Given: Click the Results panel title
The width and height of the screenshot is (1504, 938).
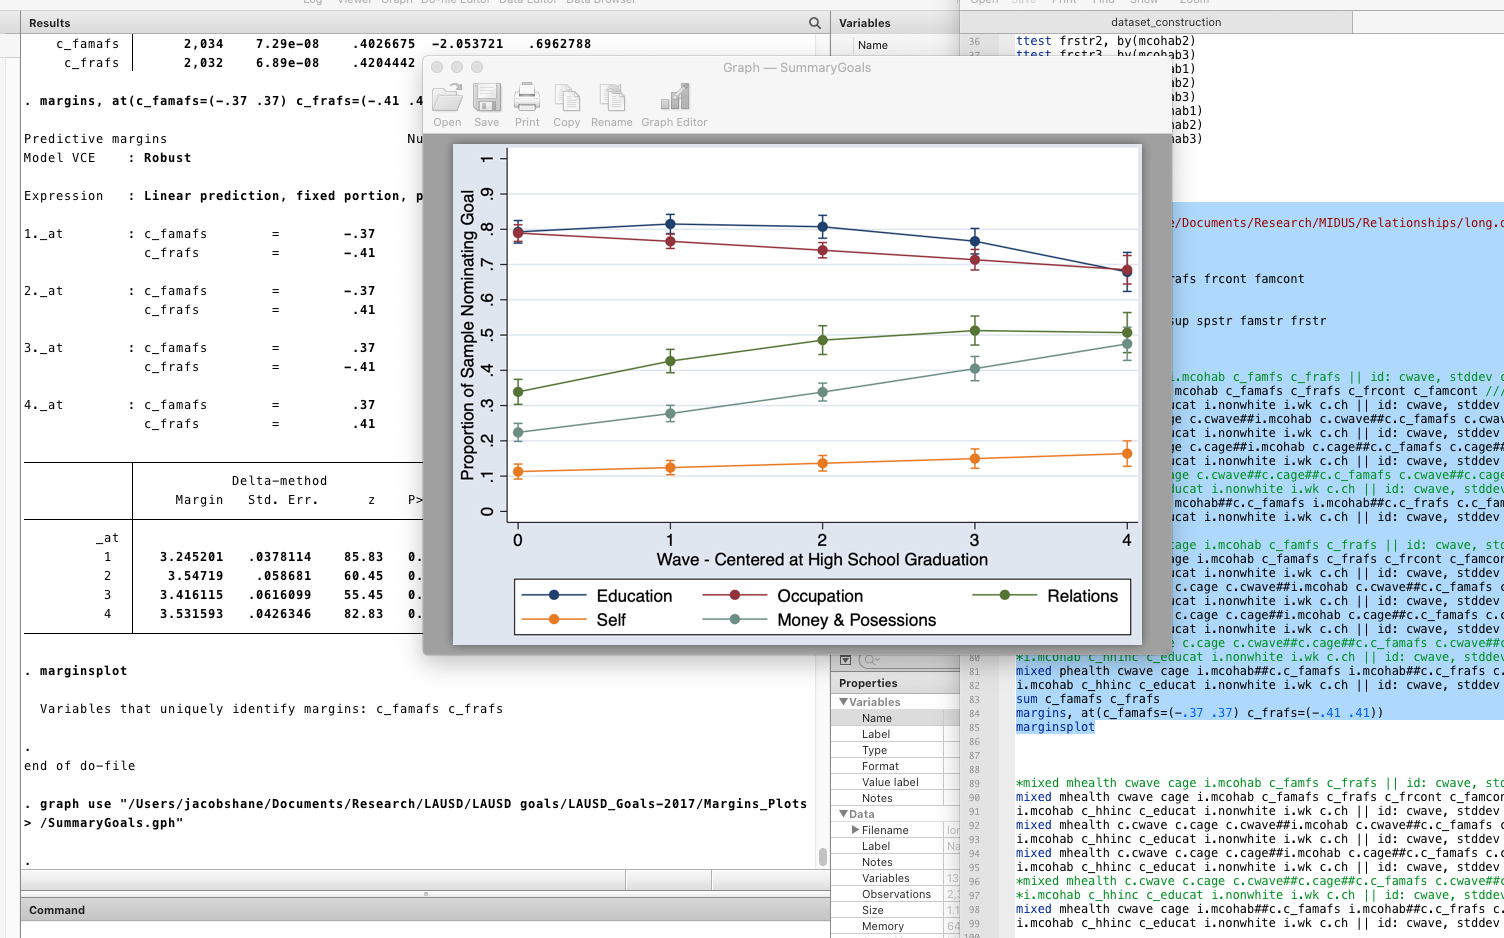Looking at the screenshot, I should pyautogui.click(x=50, y=23).
